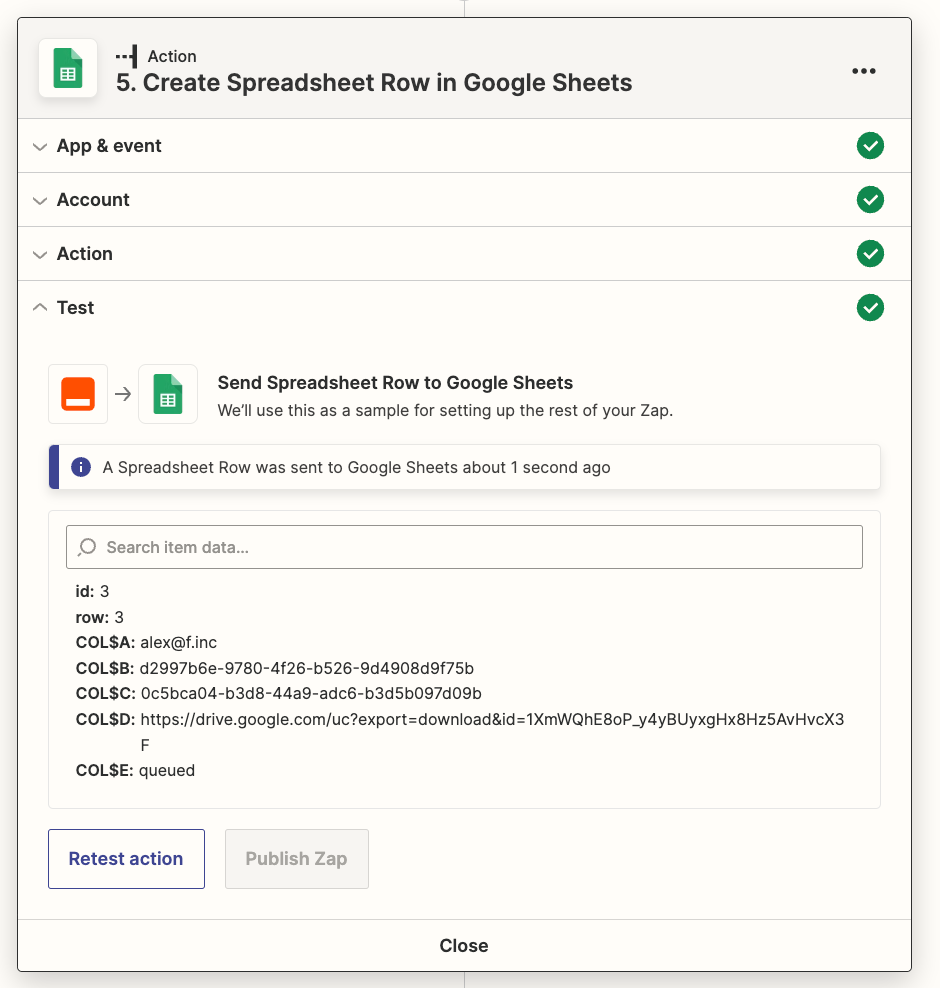Click the Spreadsheet Row sent notification message

pyautogui.click(x=357, y=468)
